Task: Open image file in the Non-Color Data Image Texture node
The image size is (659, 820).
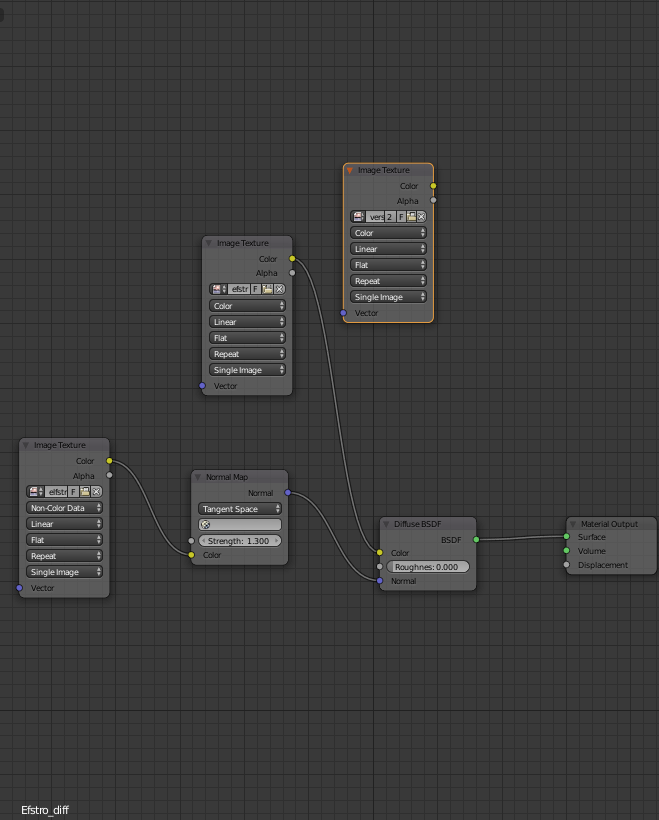Action: (85, 492)
